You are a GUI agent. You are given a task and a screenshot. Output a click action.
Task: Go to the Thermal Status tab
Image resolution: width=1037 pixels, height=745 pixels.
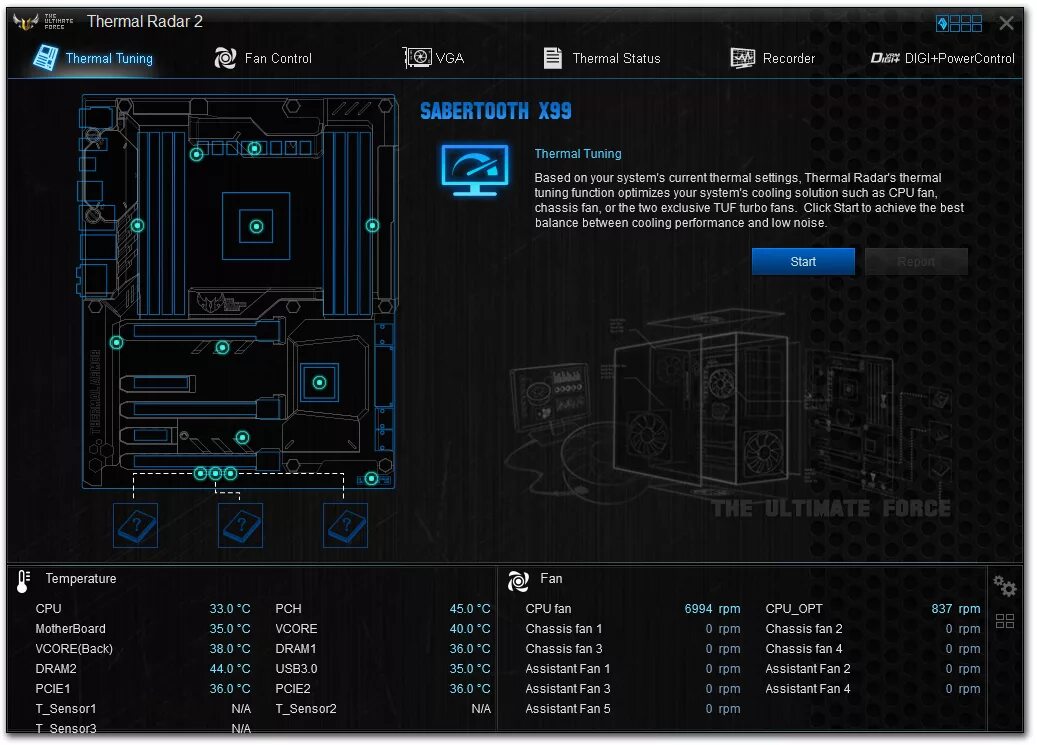(602, 58)
